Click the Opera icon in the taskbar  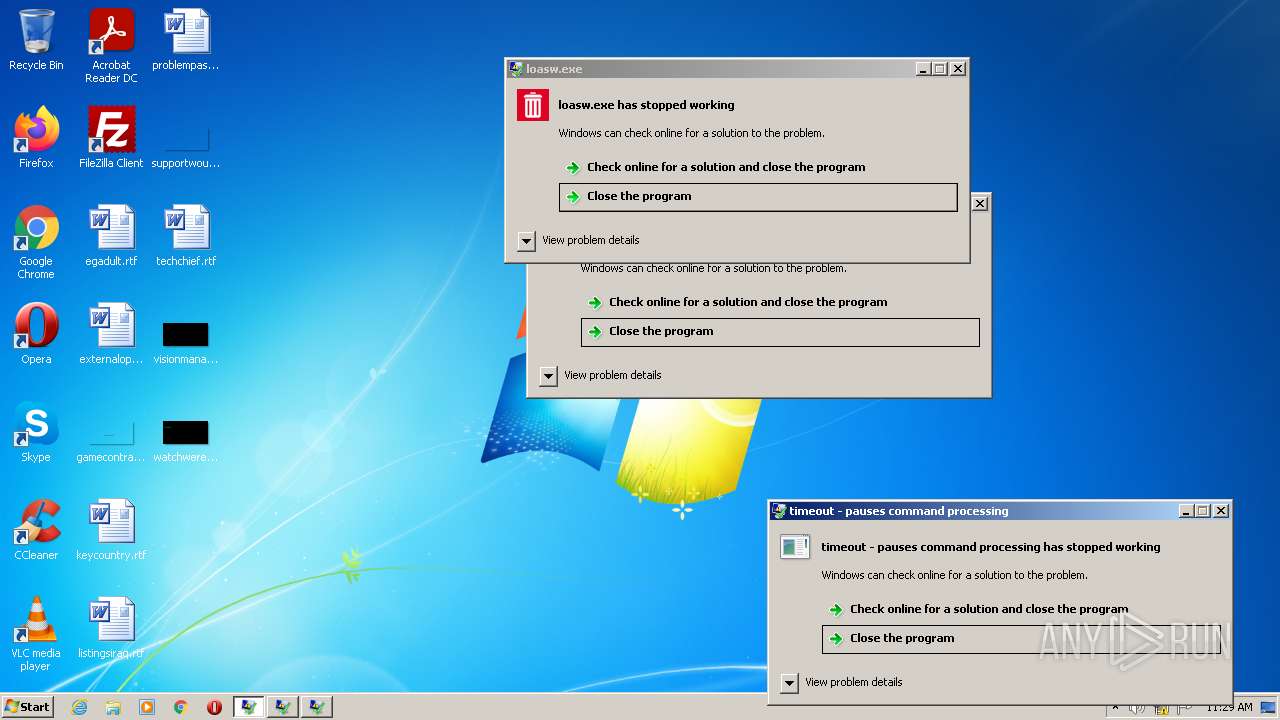point(214,707)
